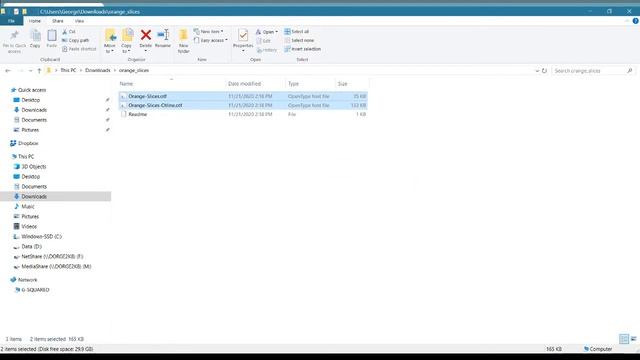Select This PC in navigation pane
The width and height of the screenshot is (640, 360).
pos(26,157)
